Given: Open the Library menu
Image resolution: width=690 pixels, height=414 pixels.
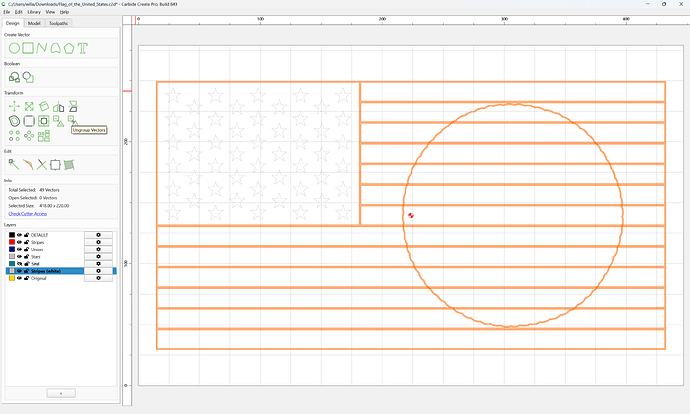Looking at the screenshot, I should pyautogui.click(x=34, y=12).
